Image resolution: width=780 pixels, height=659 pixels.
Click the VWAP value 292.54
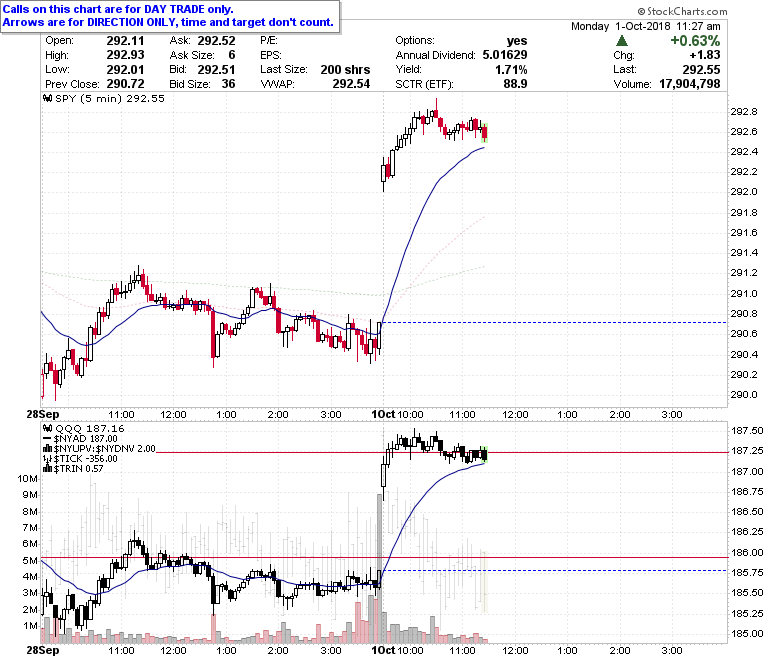click(351, 84)
